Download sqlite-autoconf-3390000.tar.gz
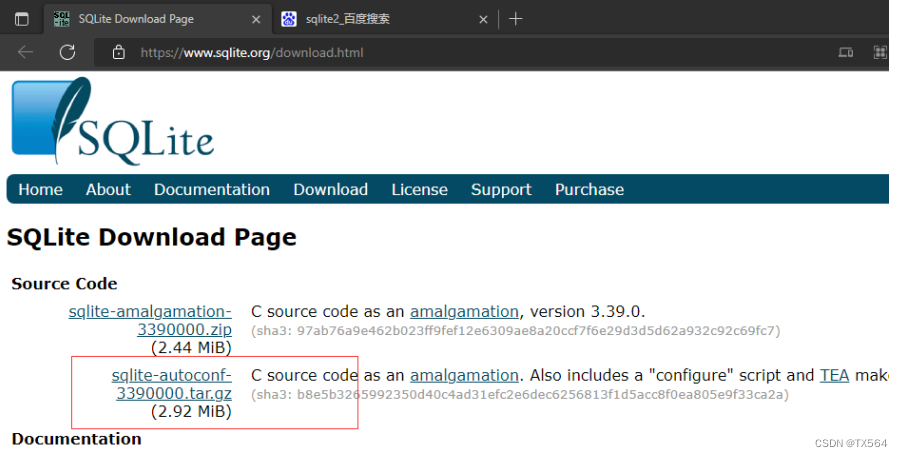 pyautogui.click(x=172, y=384)
